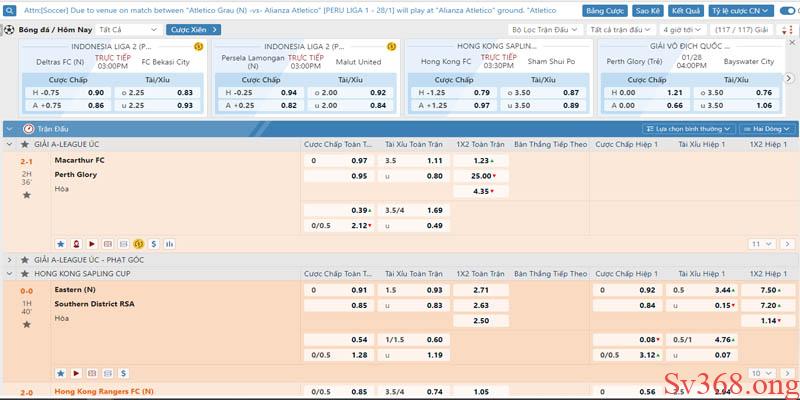Image resolution: width=800 pixels, height=400 pixels.
Task: Open the Tất Cả filter dropdown
Action: click(x=125, y=30)
